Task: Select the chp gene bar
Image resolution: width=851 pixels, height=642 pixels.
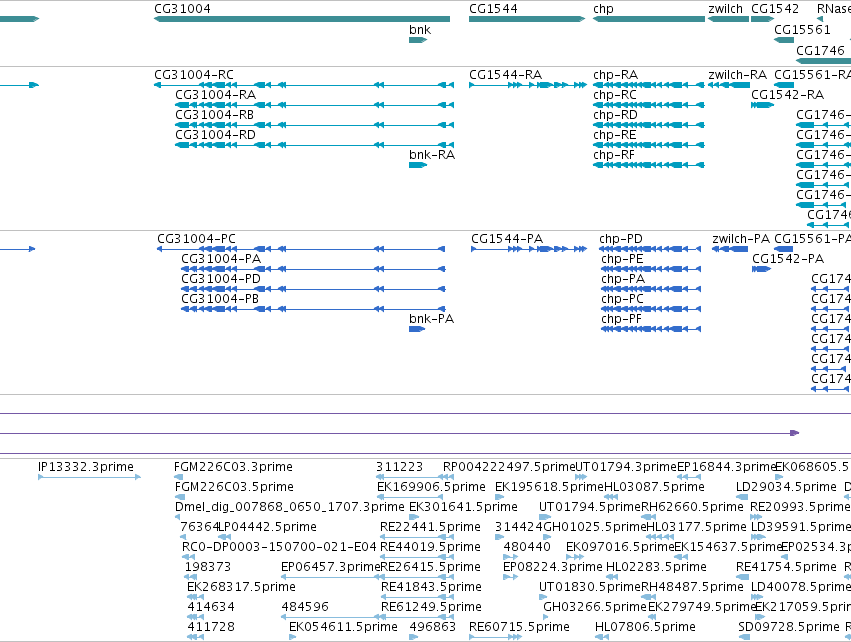Action: [x=649, y=19]
